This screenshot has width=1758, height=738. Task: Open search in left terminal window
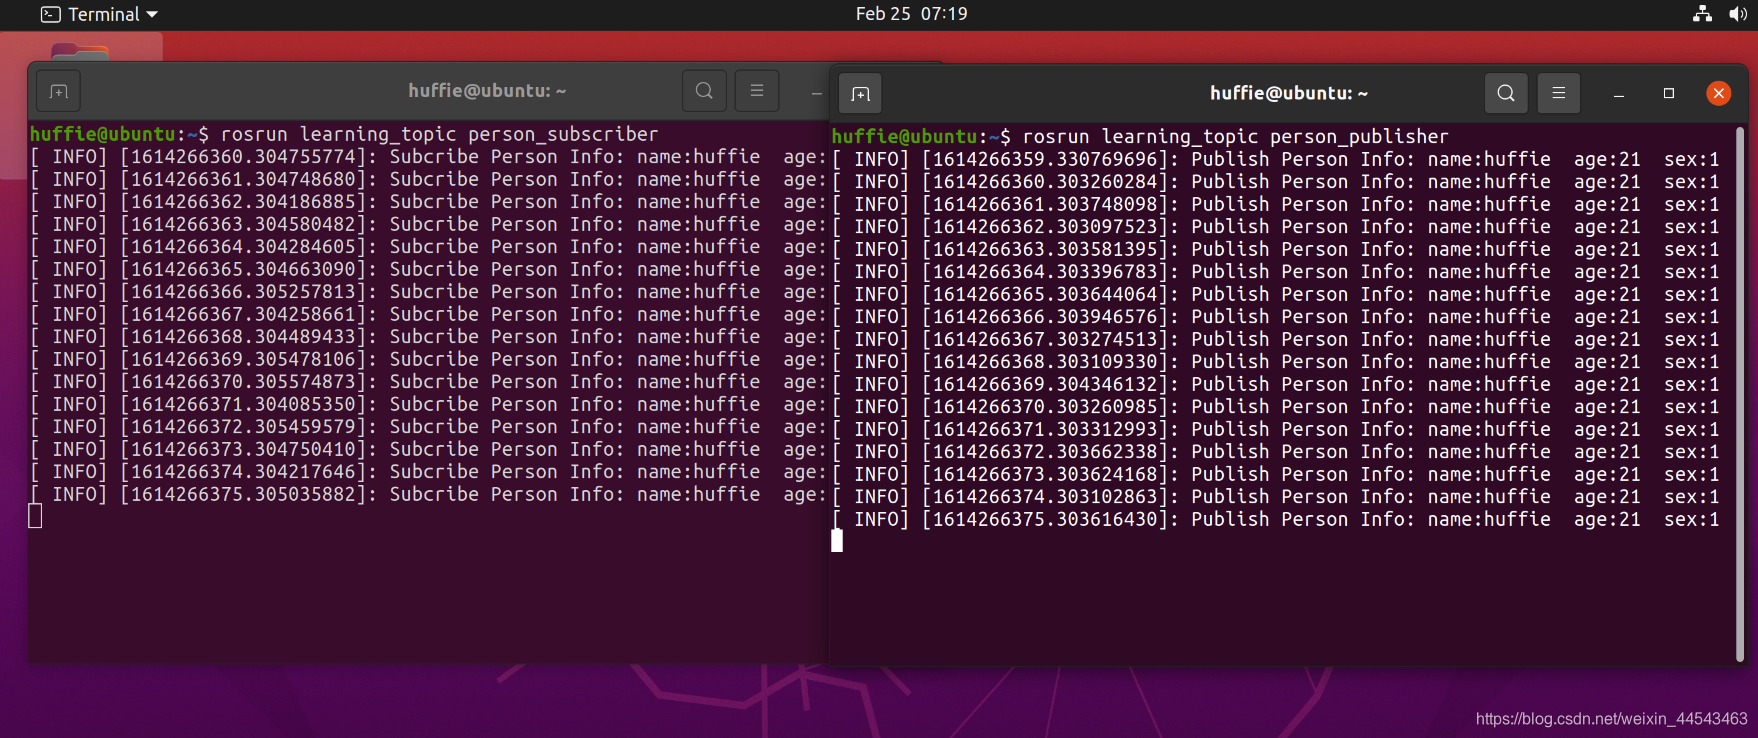(704, 91)
